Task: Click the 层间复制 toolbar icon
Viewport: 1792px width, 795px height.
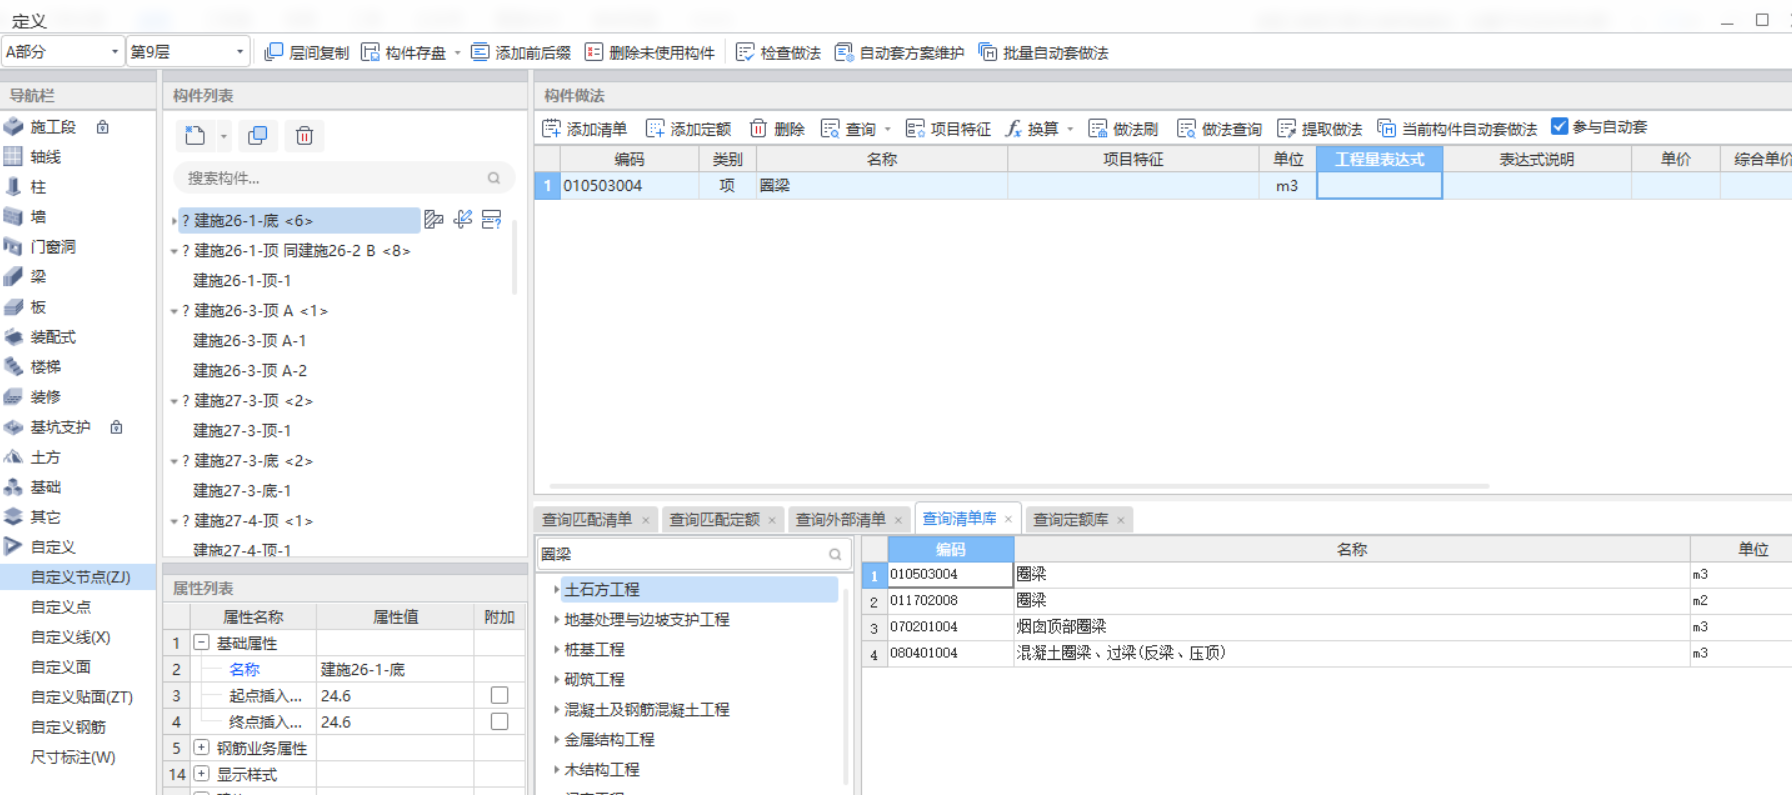Action: point(273,52)
